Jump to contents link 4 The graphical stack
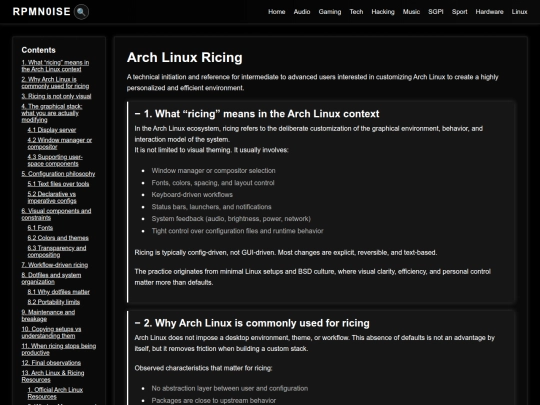This screenshot has height=405, width=540. click(52, 113)
